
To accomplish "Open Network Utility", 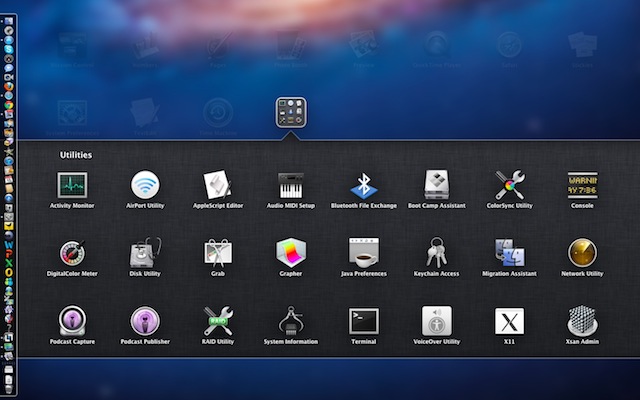I will pos(582,253).
